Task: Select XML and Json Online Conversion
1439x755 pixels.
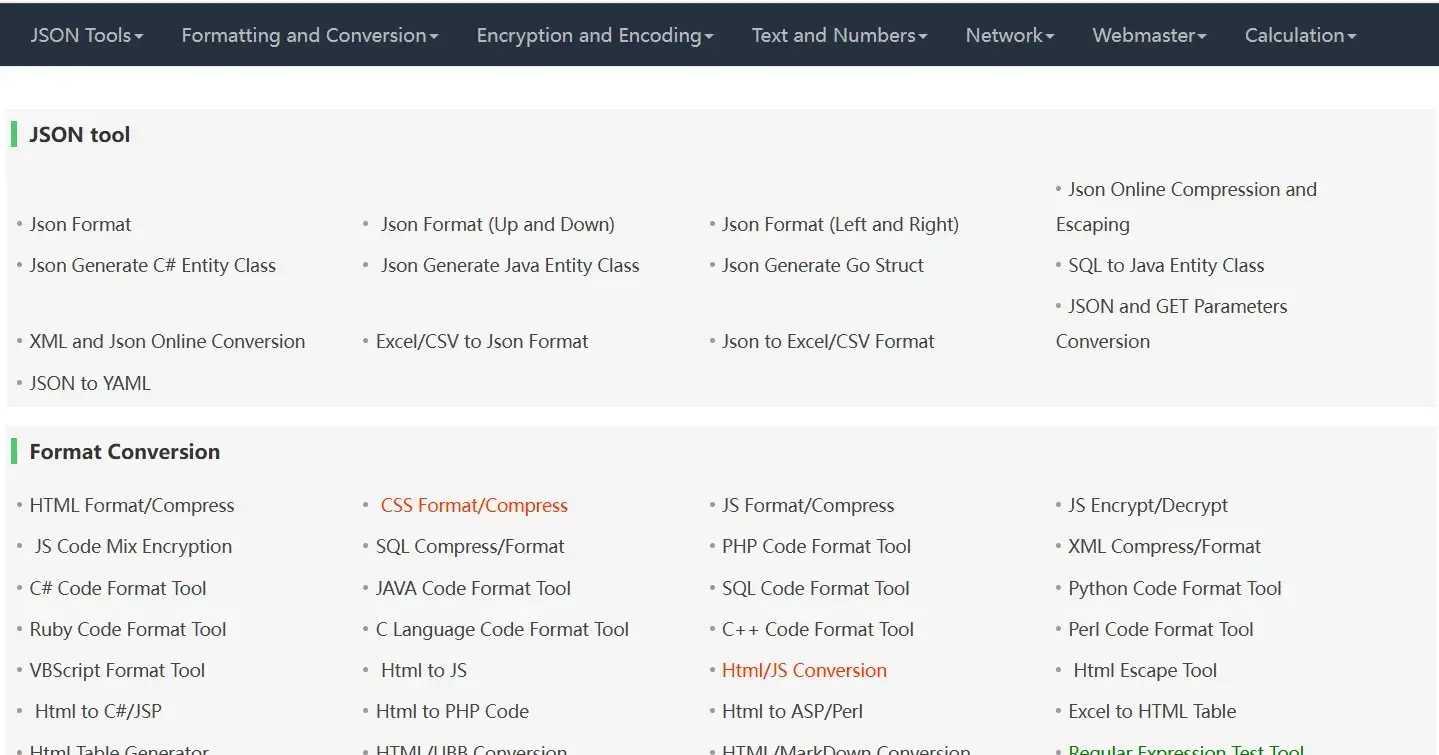Action: [166, 341]
